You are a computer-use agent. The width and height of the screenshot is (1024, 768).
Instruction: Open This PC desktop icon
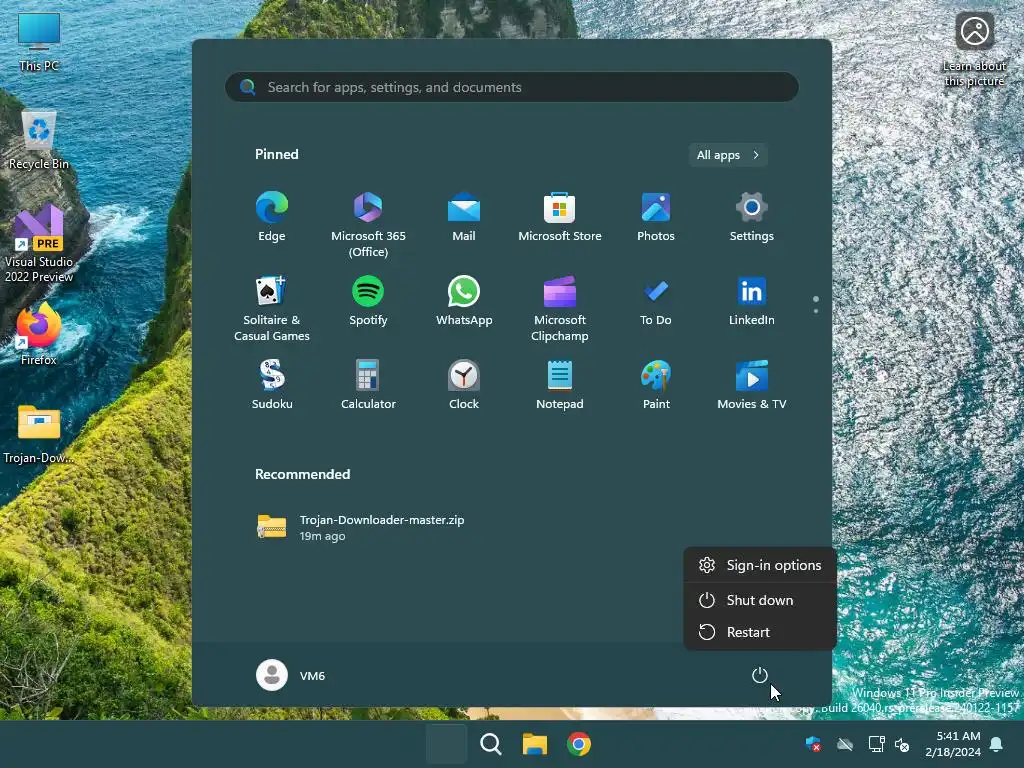pyautogui.click(x=39, y=42)
